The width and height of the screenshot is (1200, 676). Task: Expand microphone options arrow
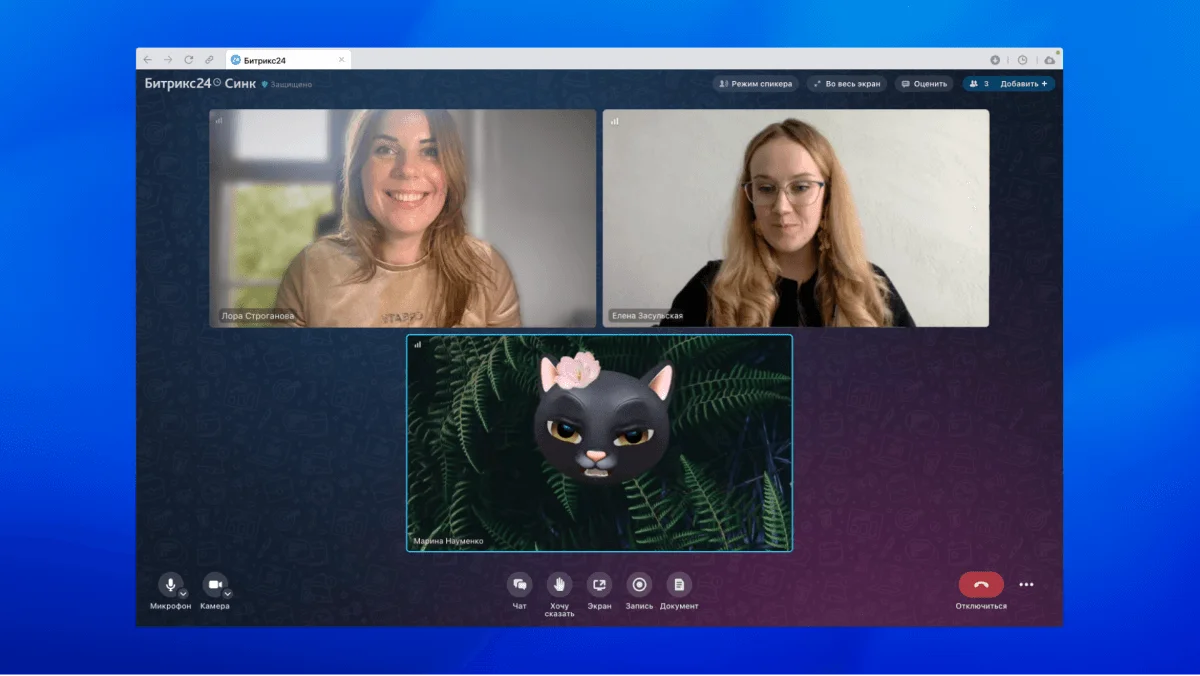click(184, 593)
